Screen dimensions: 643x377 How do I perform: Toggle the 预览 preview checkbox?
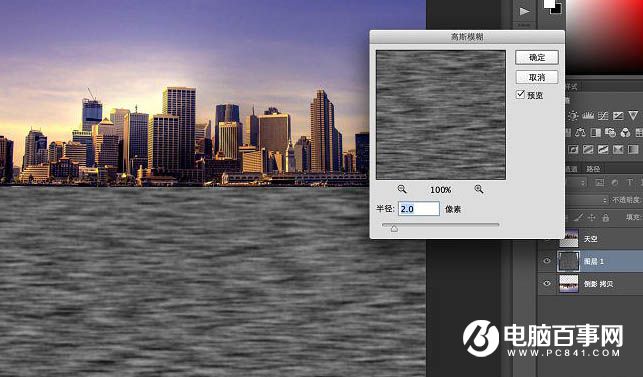click(520, 95)
